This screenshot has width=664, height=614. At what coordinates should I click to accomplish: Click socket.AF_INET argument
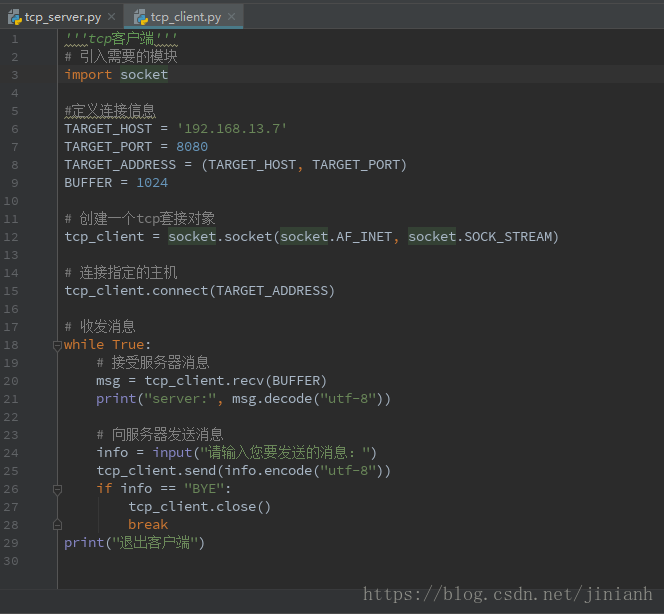[x=336, y=237]
